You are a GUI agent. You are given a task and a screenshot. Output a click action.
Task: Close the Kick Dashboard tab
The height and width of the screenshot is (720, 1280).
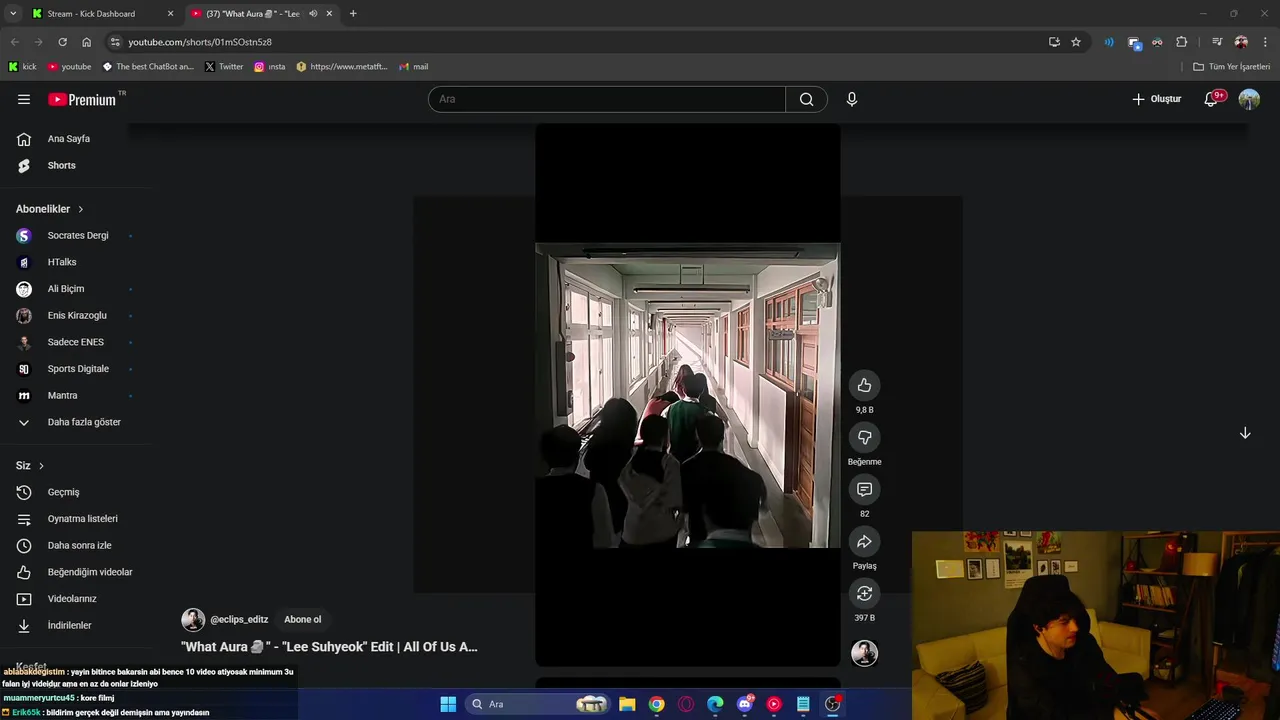click(x=170, y=14)
